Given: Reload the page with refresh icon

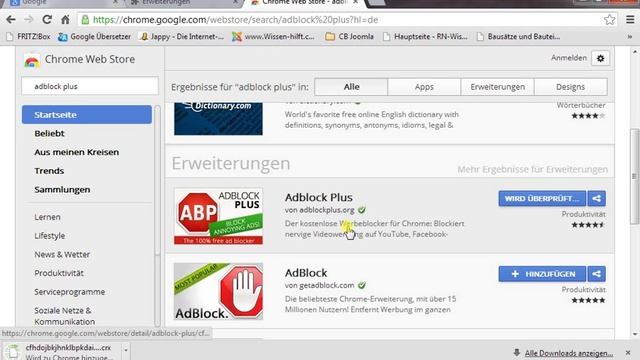Looking at the screenshot, I should point(47,20).
